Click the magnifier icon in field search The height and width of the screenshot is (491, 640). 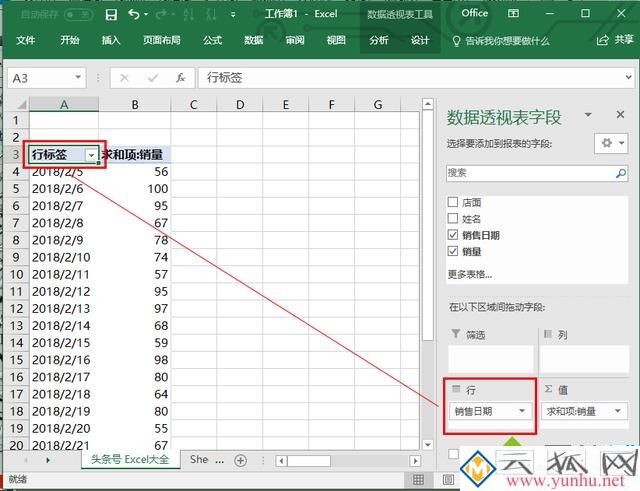point(620,173)
